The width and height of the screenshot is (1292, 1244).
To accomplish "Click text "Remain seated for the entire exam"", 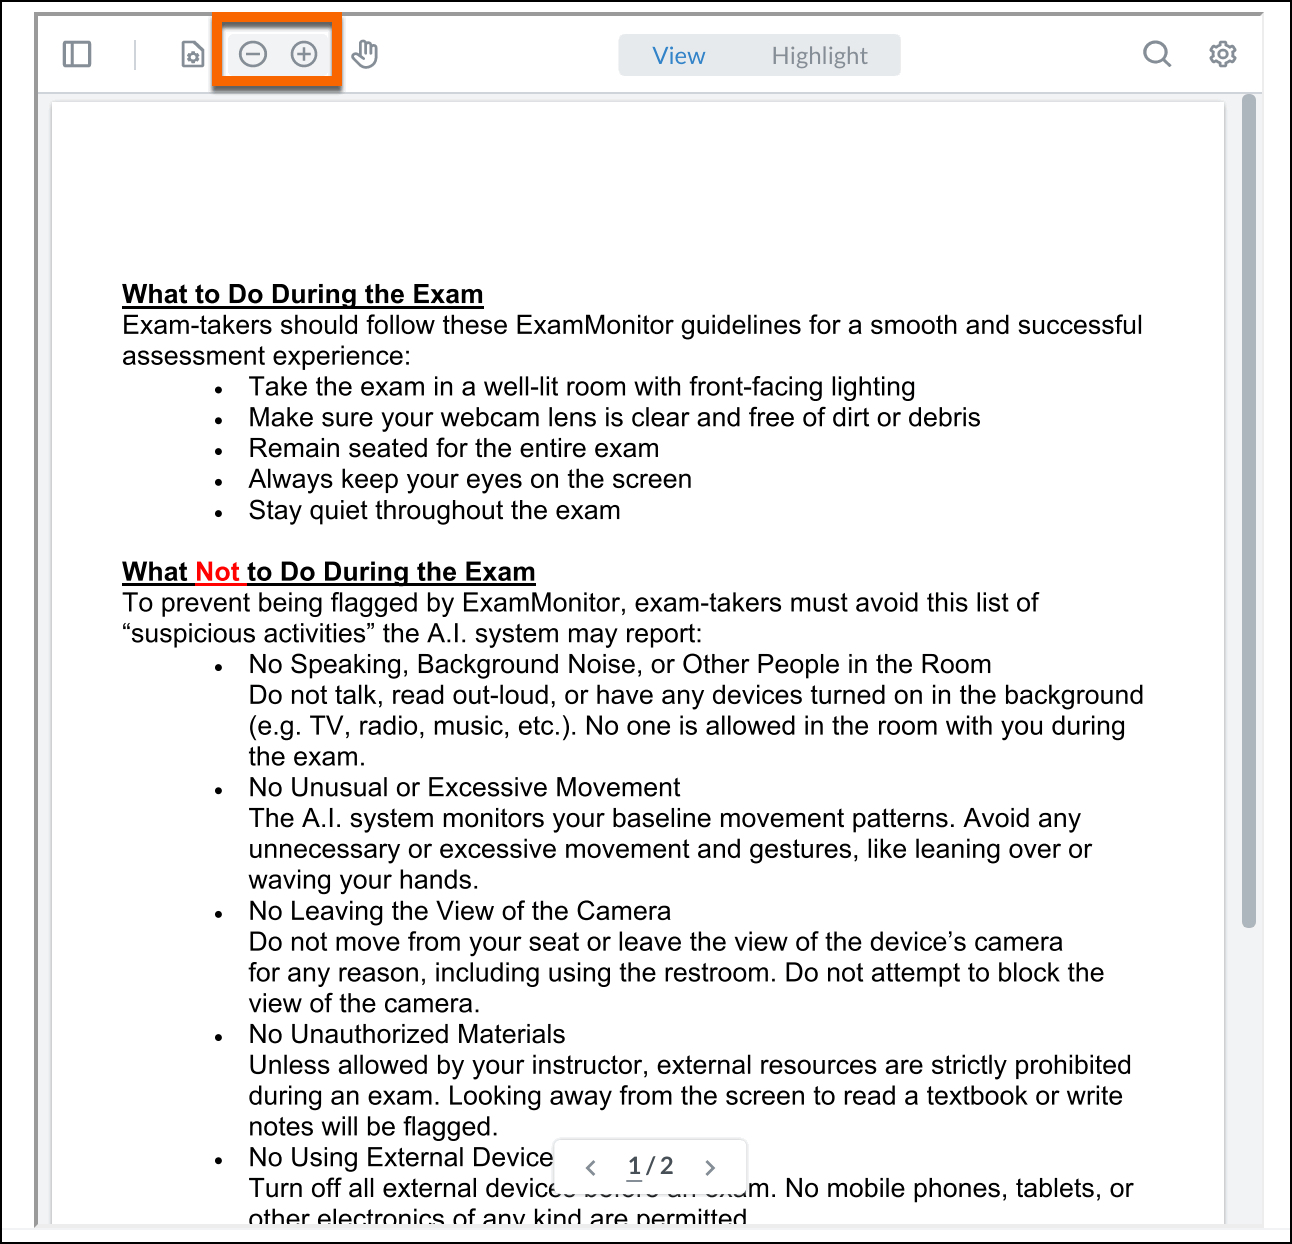I will point(454,448).
